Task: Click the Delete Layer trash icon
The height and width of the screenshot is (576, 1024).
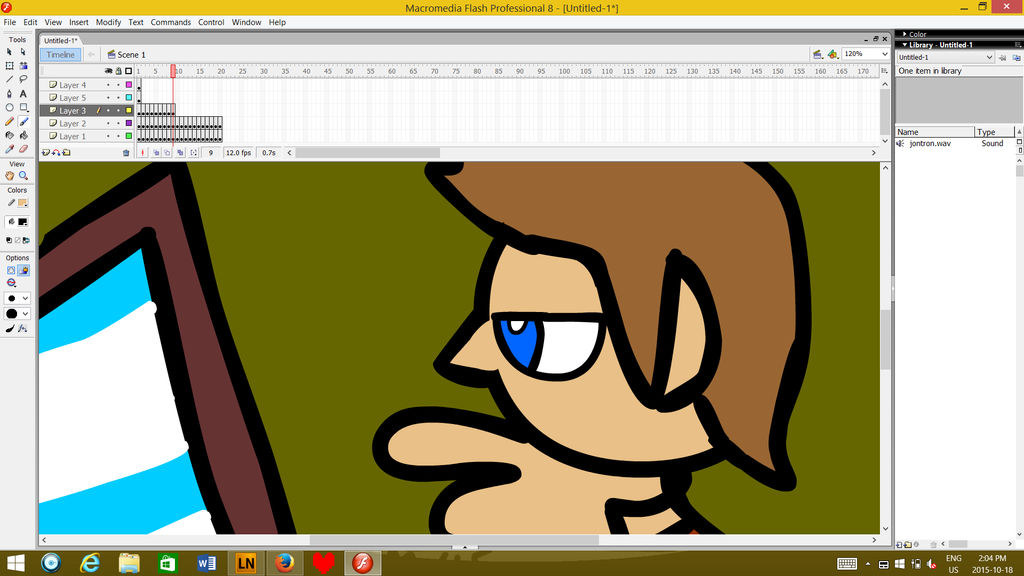Action: (126, 152)
